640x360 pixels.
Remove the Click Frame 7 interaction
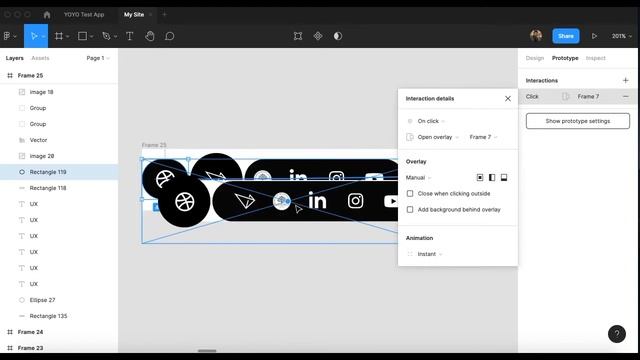625,97
